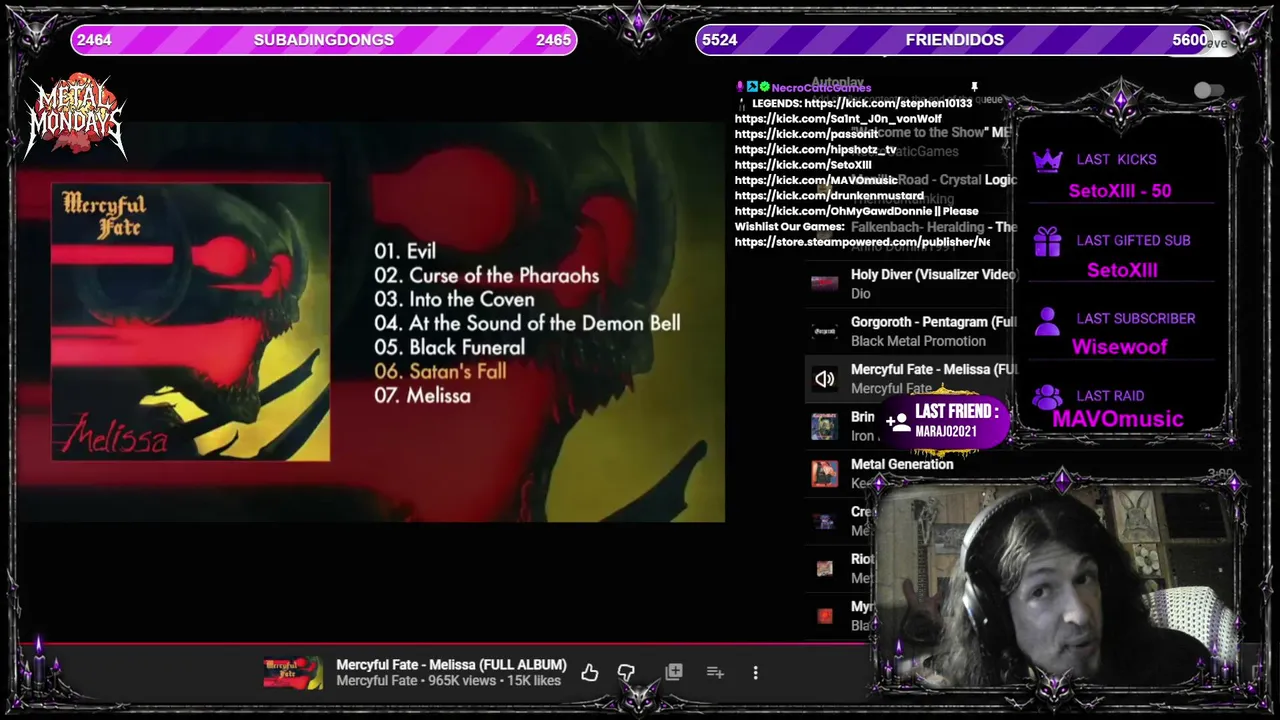This screenshot has height=720, width=1280.
Task: Open the kick.com/drunkenmustard link
Action: point(829,196)
